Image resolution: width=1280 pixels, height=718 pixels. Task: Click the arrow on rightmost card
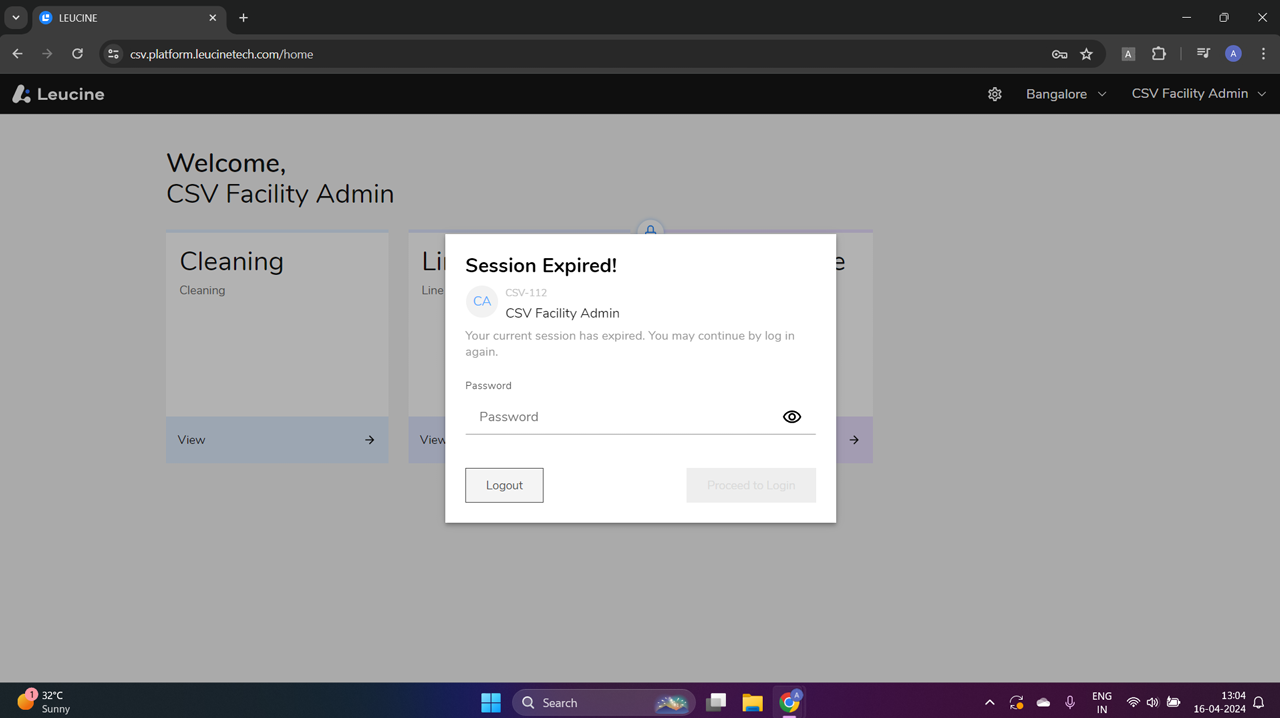click(854, 440)
